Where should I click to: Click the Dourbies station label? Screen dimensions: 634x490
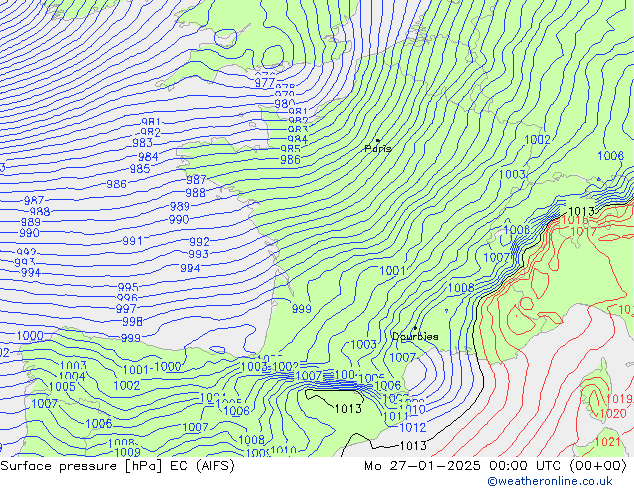point(415,336)
